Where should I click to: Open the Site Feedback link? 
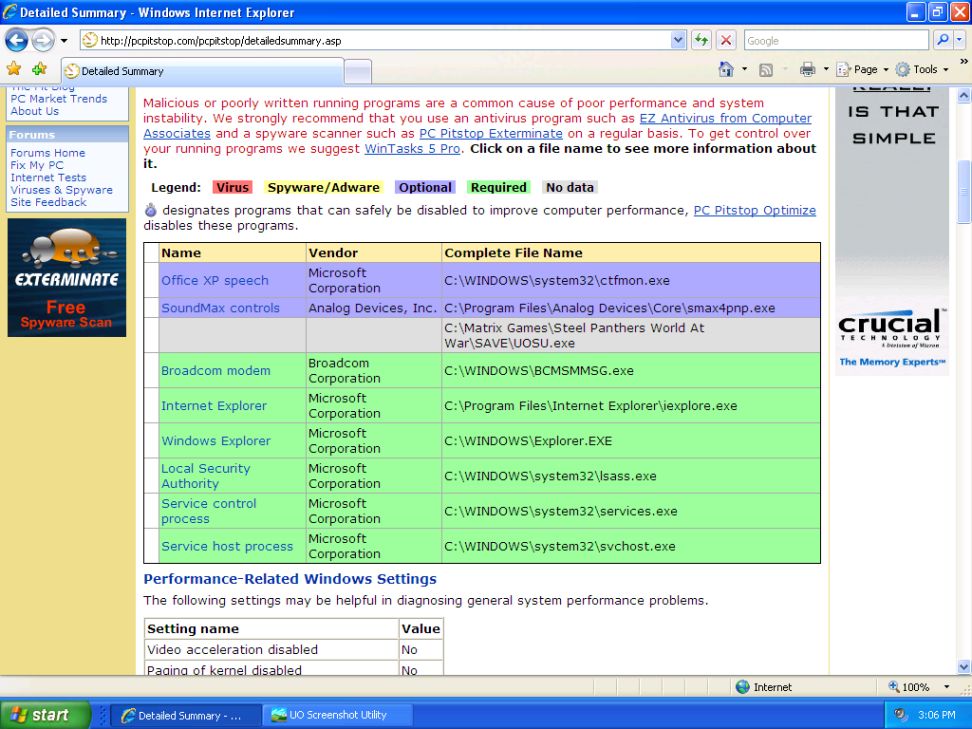pyautogui.click(x=48, y=202)
